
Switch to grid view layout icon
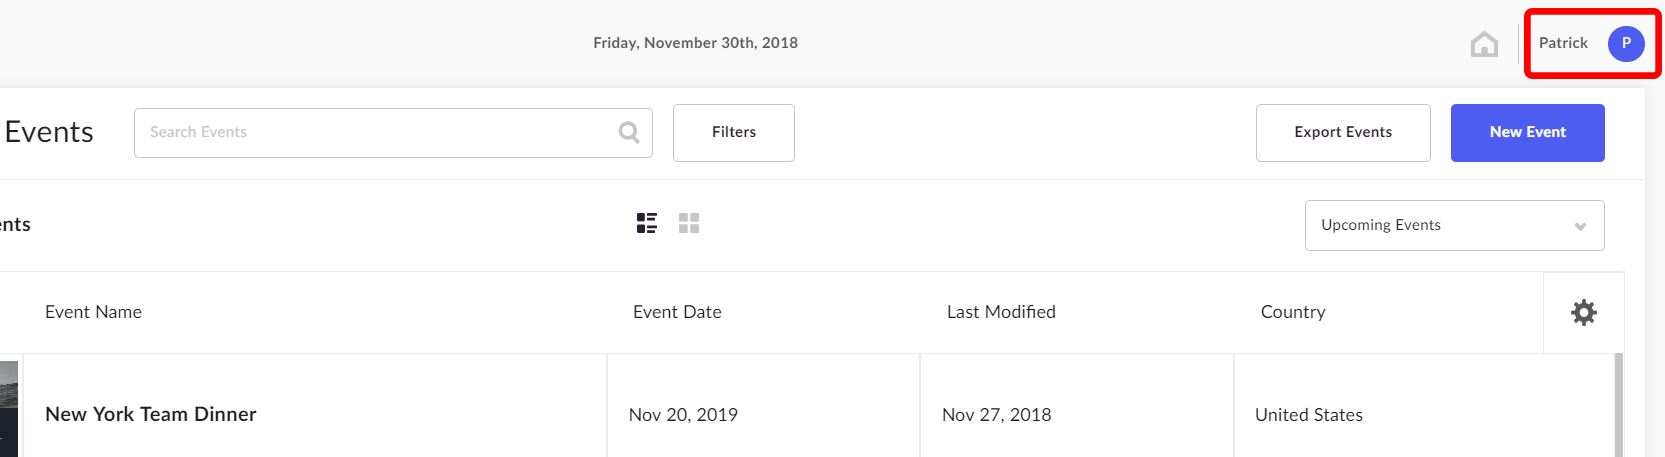[x=689, y=223]
